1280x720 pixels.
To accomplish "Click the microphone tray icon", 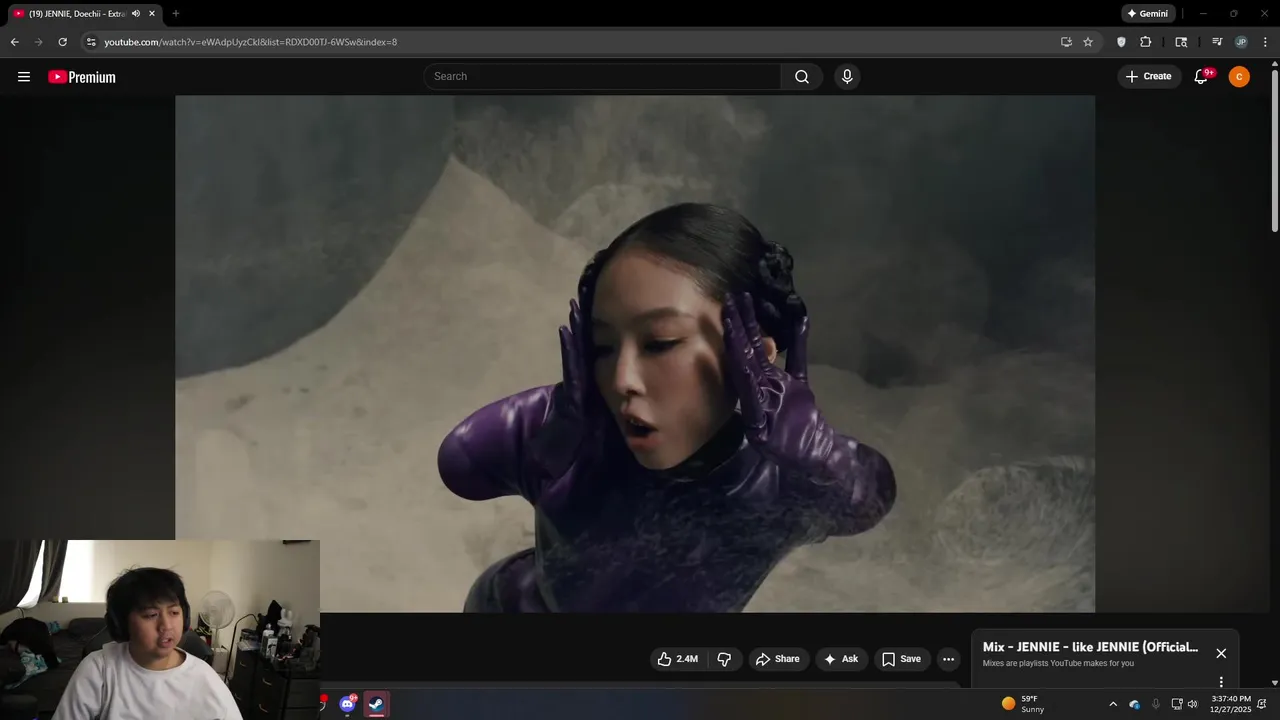I will point(1156,704).
